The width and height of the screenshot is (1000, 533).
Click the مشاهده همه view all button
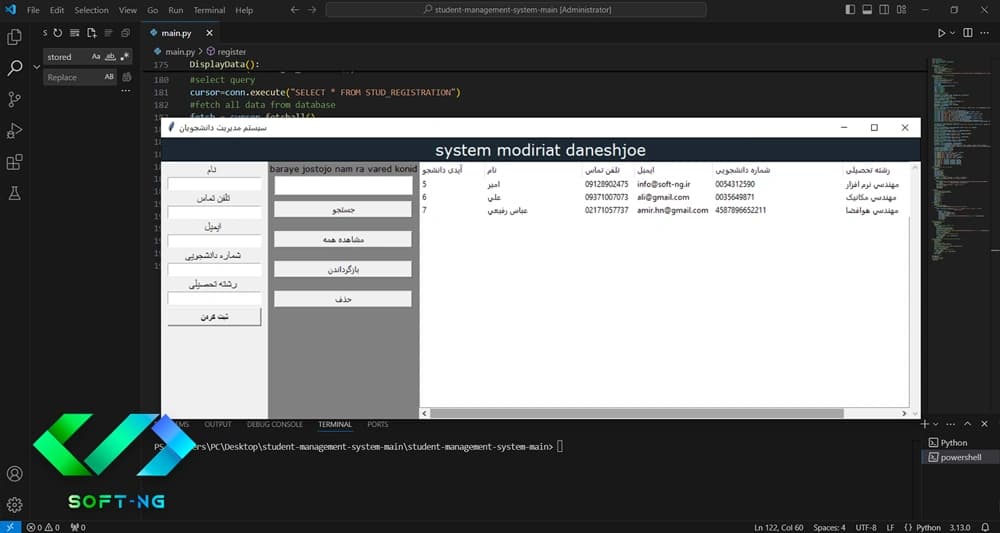[x=343, y=239]
